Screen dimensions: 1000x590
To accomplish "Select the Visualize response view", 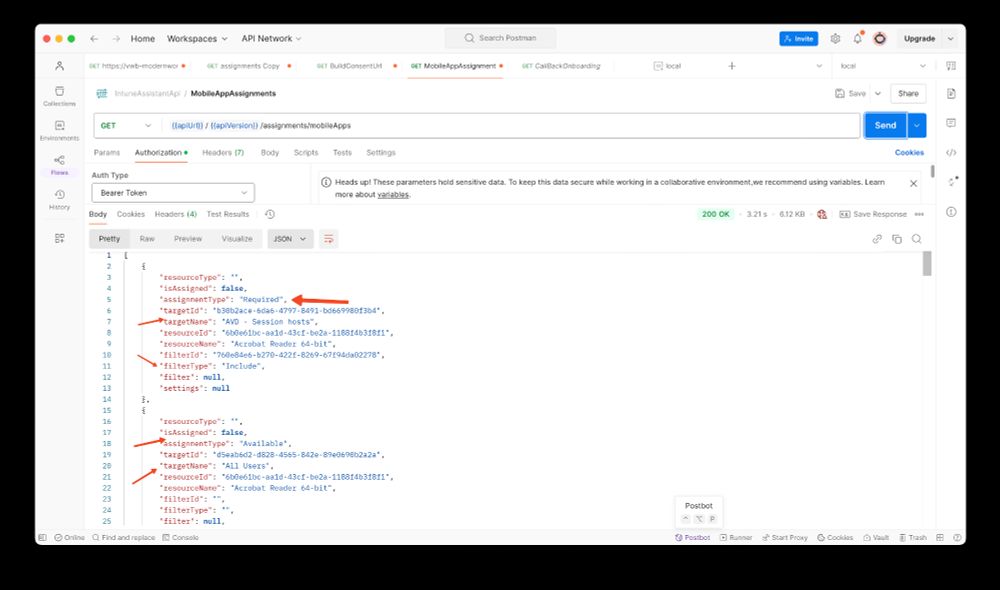I will point(237,239).
